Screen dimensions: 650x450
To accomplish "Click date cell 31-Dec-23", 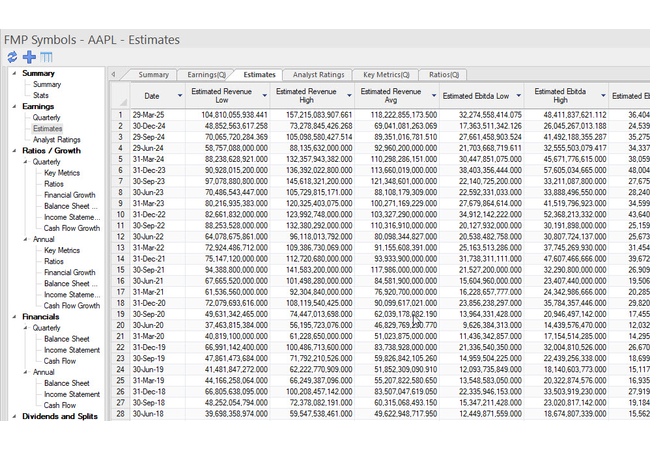I will [x=158, y=170].
